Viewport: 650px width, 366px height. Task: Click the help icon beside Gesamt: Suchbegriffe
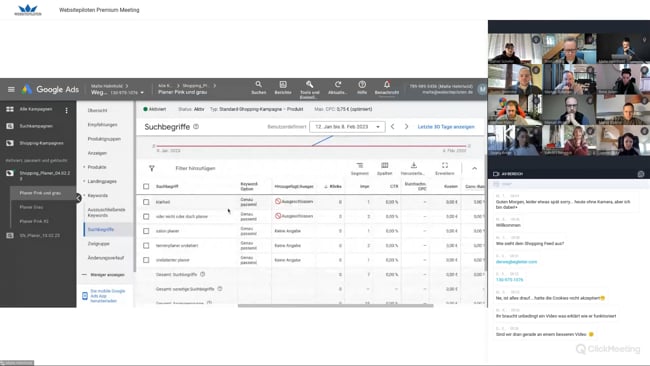203,274
